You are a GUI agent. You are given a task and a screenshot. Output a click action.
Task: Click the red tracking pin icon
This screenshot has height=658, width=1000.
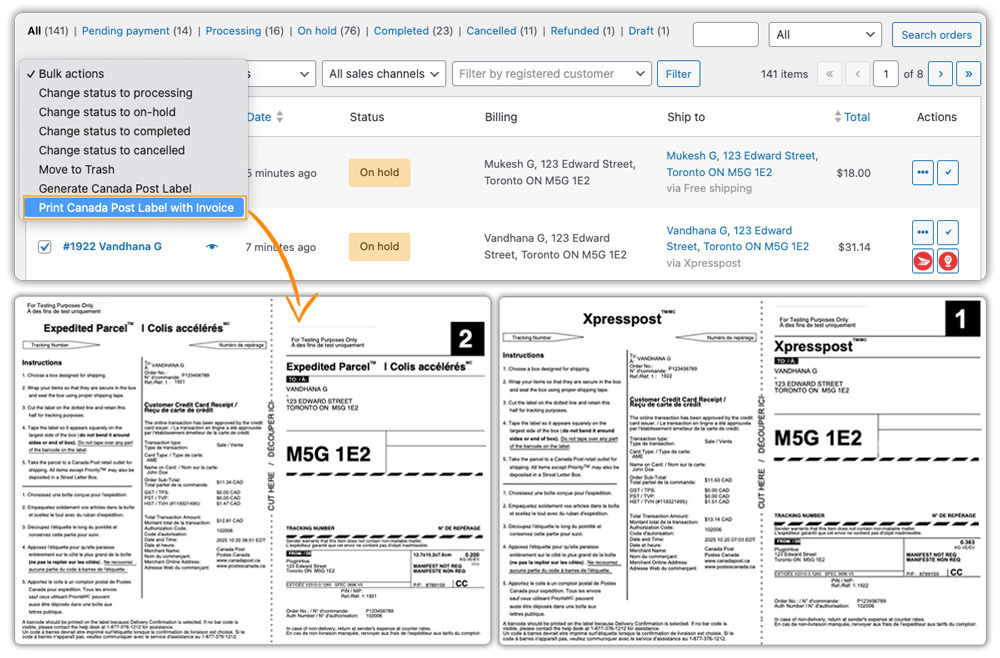(x=948, y=262)
